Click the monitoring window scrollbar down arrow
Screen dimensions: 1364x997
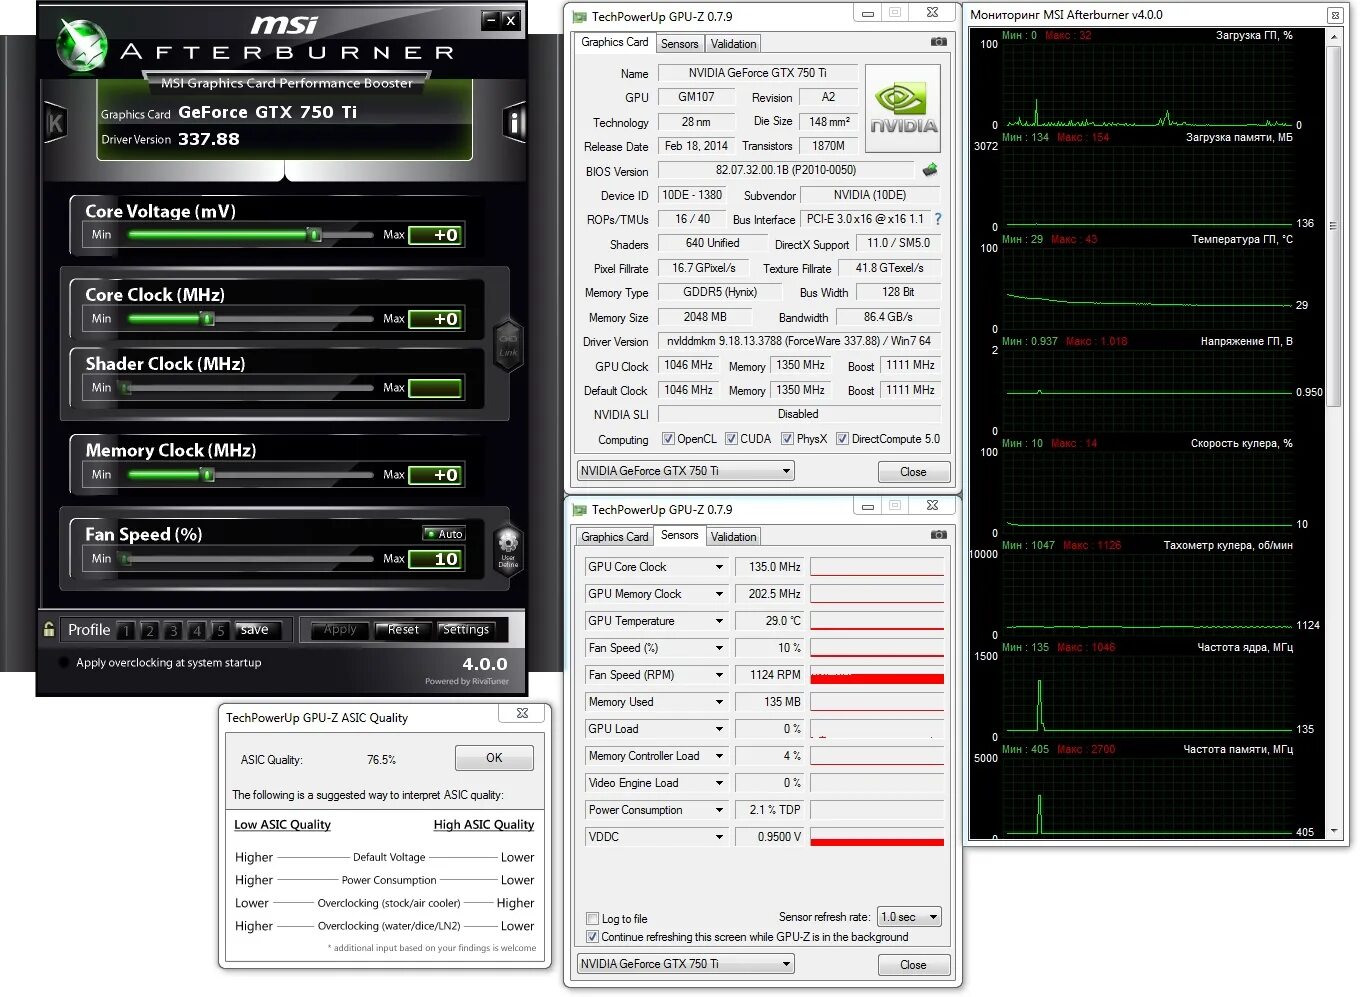[x=1333, y=831]
